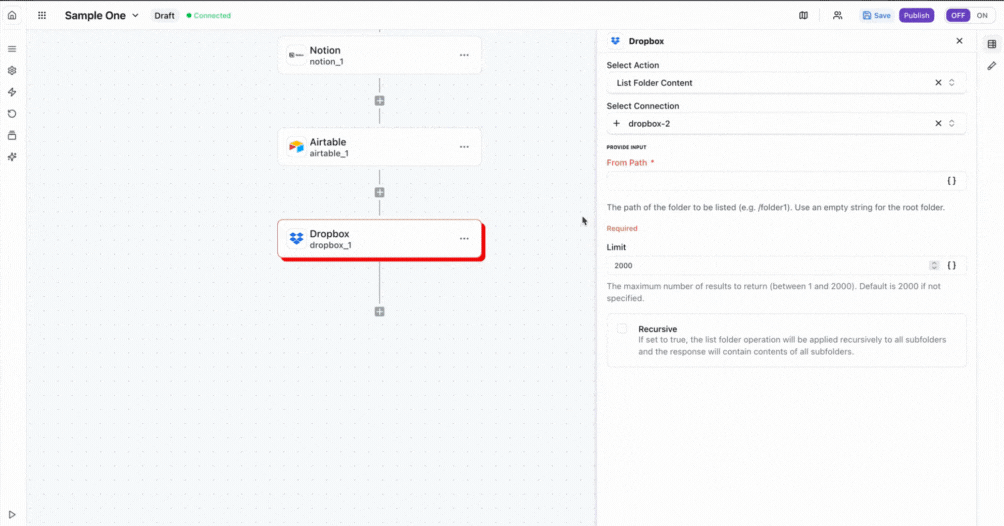Click the From Path field label
1004x526 pixels.
tap(627, 163)
